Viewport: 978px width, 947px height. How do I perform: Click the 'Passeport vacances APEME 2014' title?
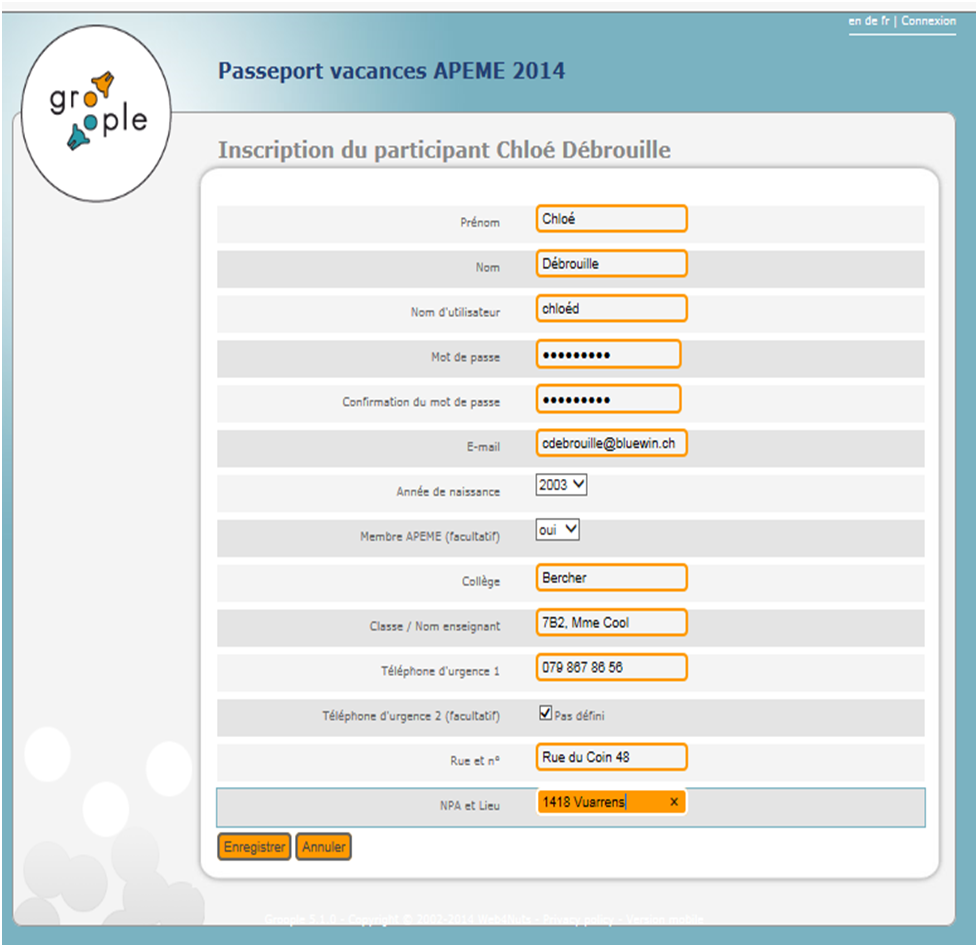point(391,70)
